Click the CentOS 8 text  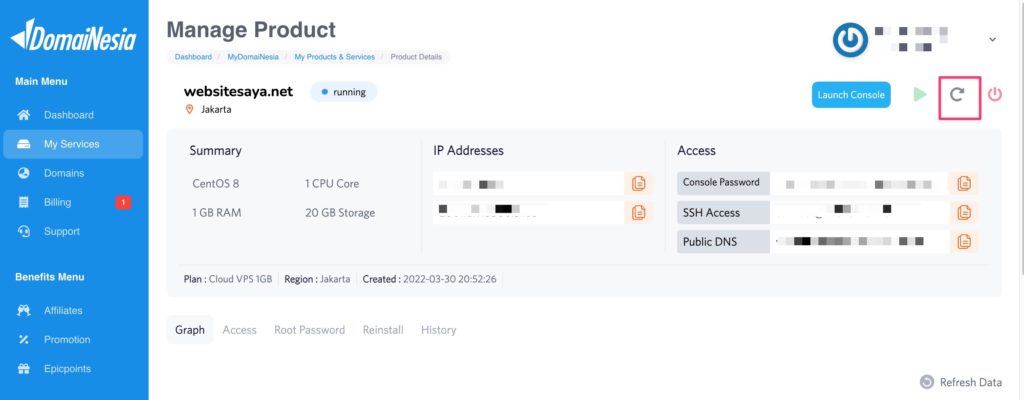click(216, 184)
